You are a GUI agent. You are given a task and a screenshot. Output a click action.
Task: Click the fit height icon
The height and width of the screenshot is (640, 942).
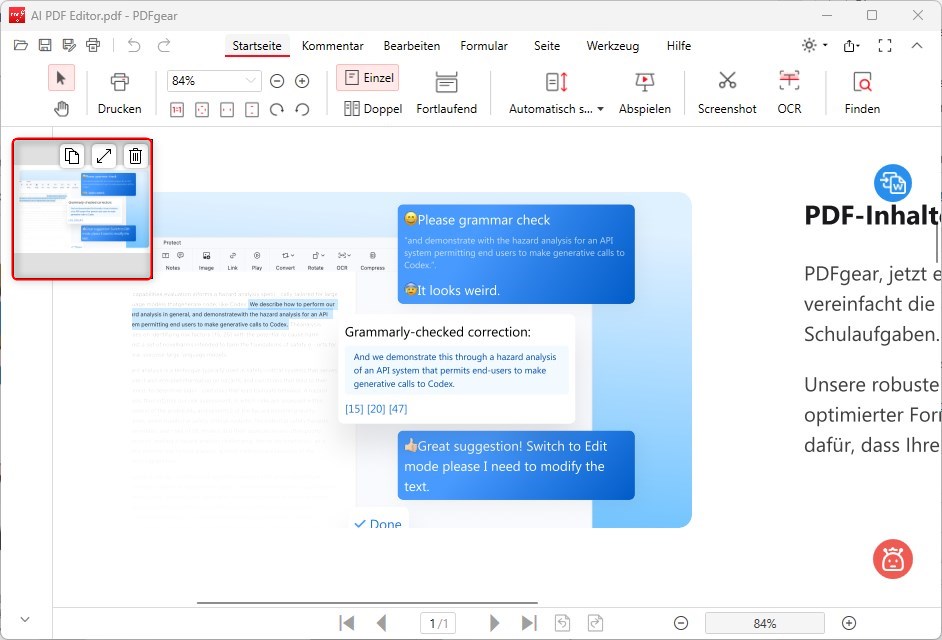[x=252, y=110]
